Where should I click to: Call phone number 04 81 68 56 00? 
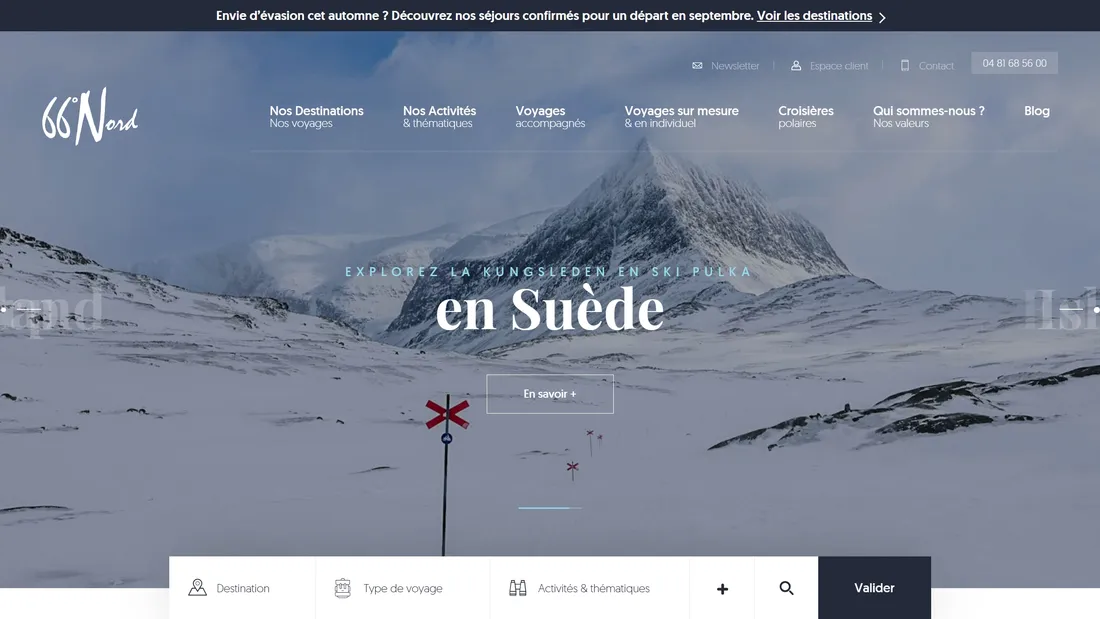pos(1014,63)
